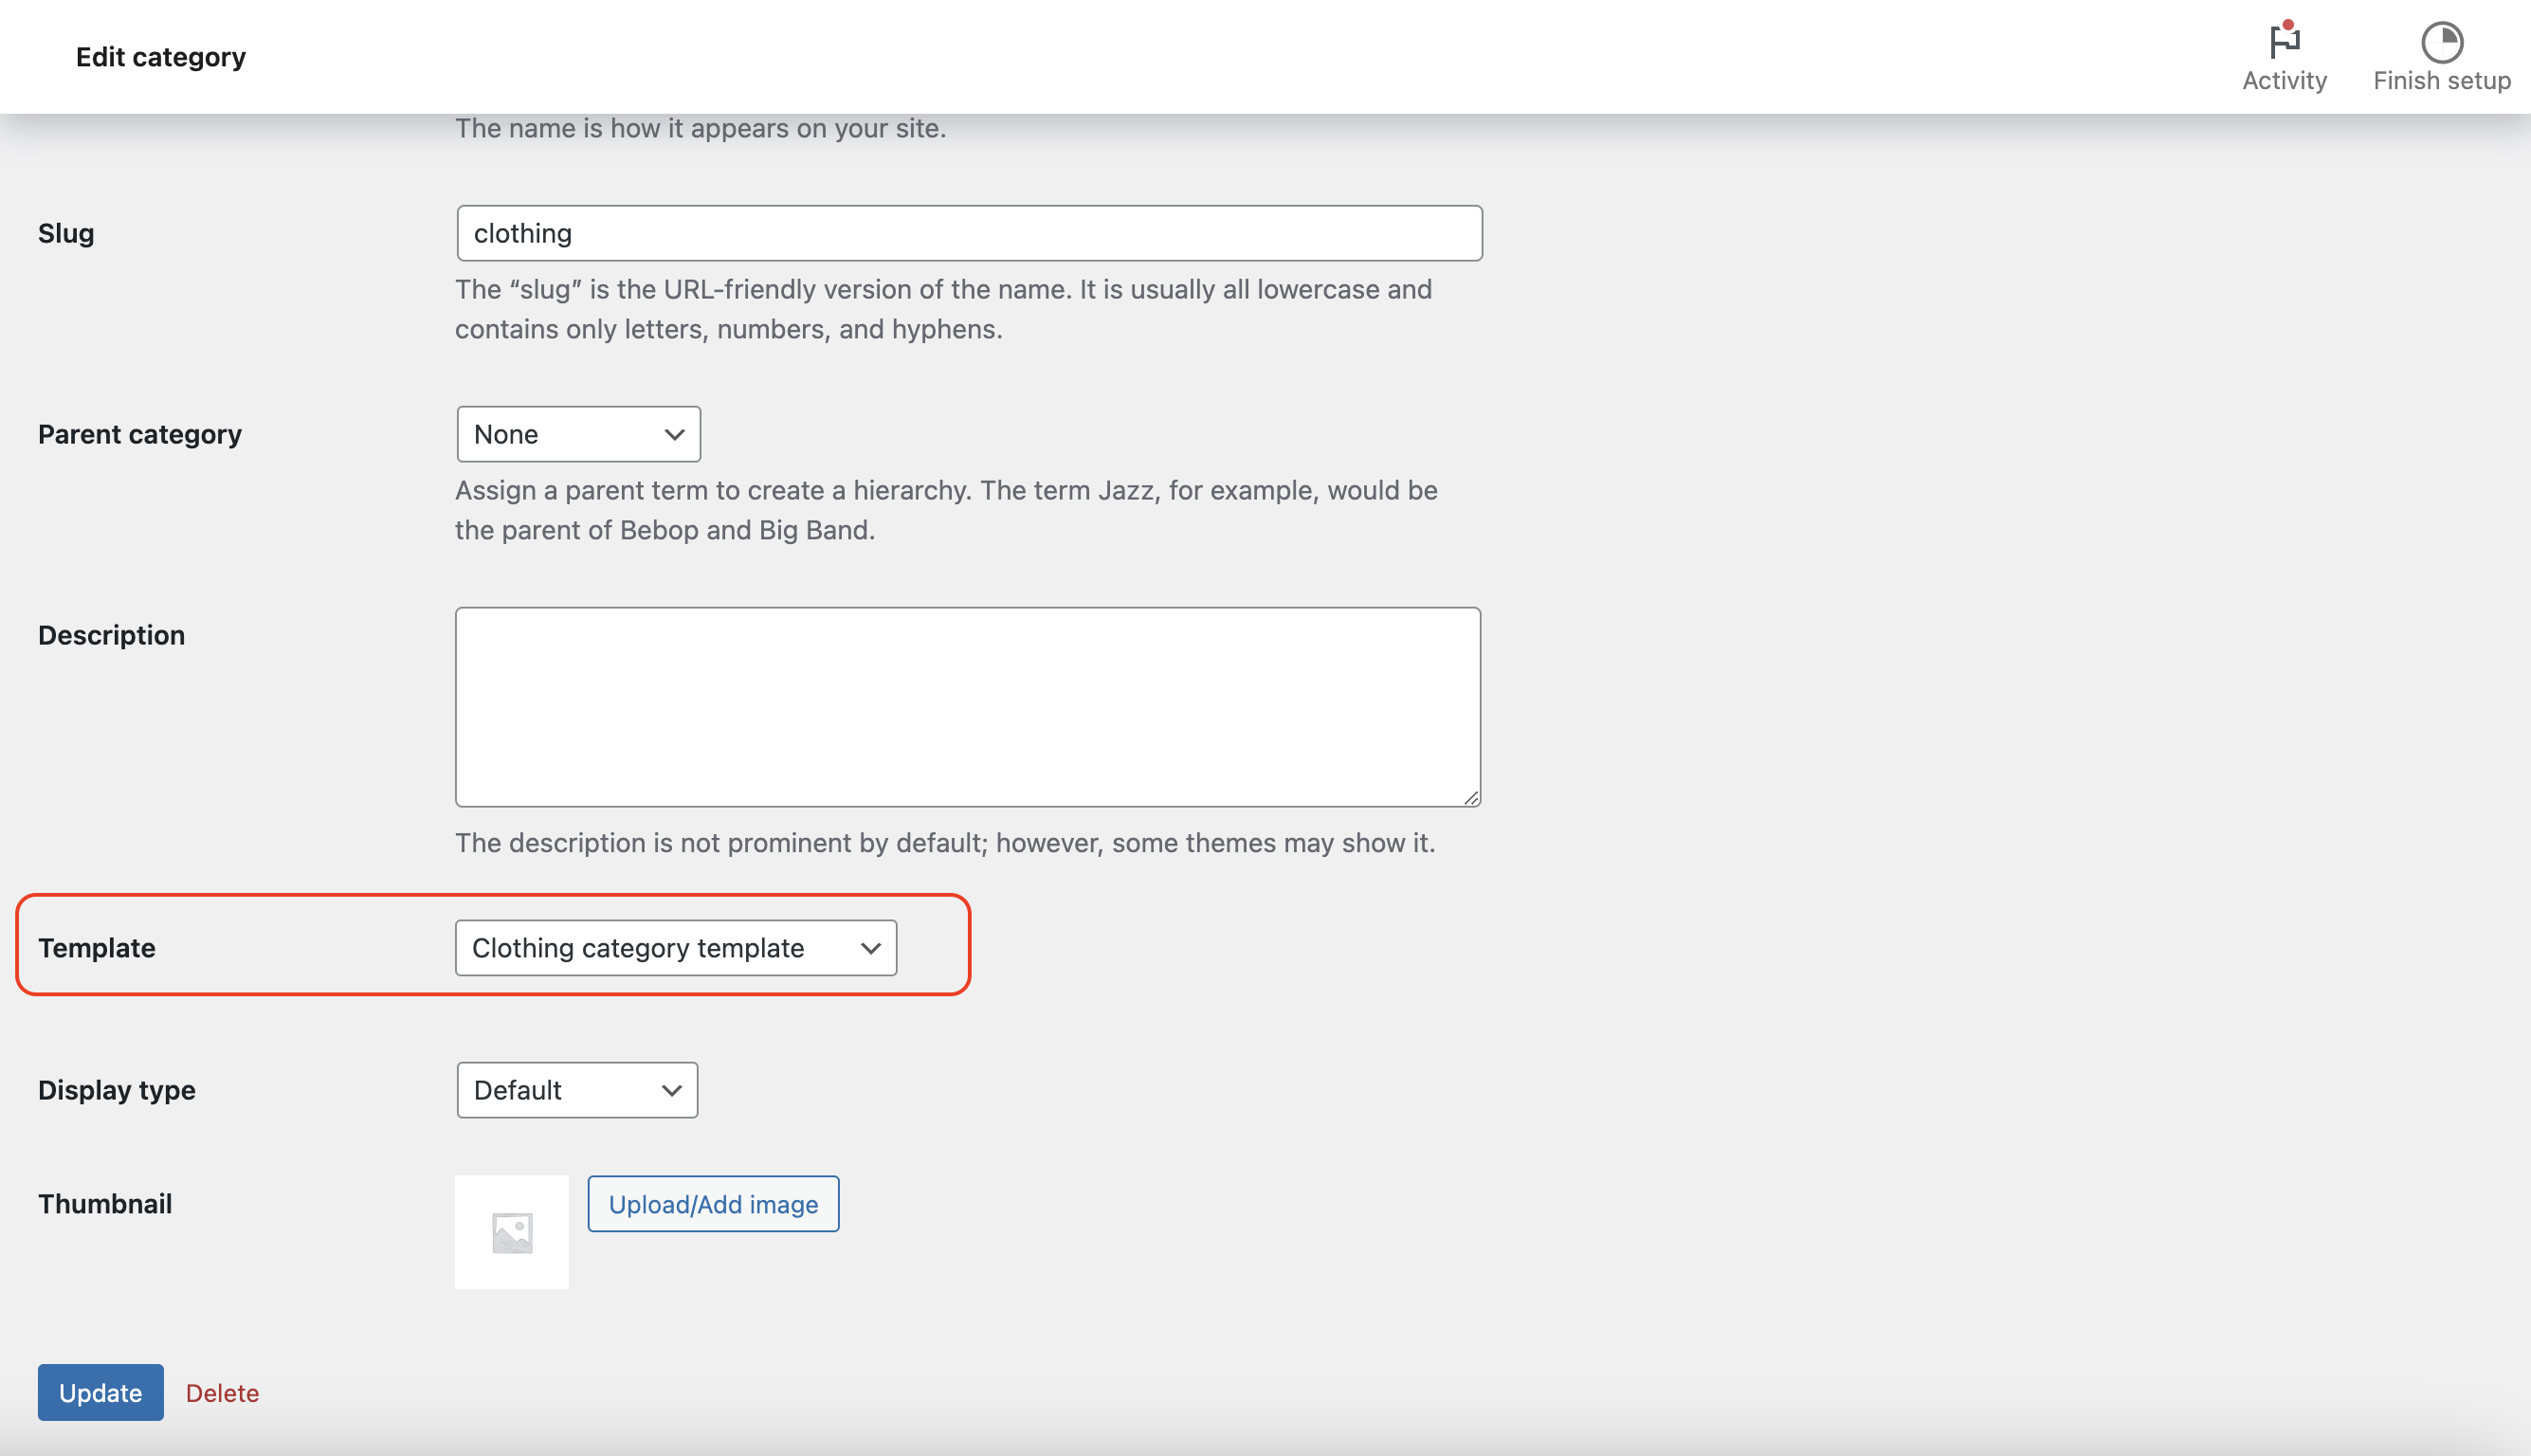Click the blue Update button
This screenshot has width=2531, height=1456.
point(100,1392)
